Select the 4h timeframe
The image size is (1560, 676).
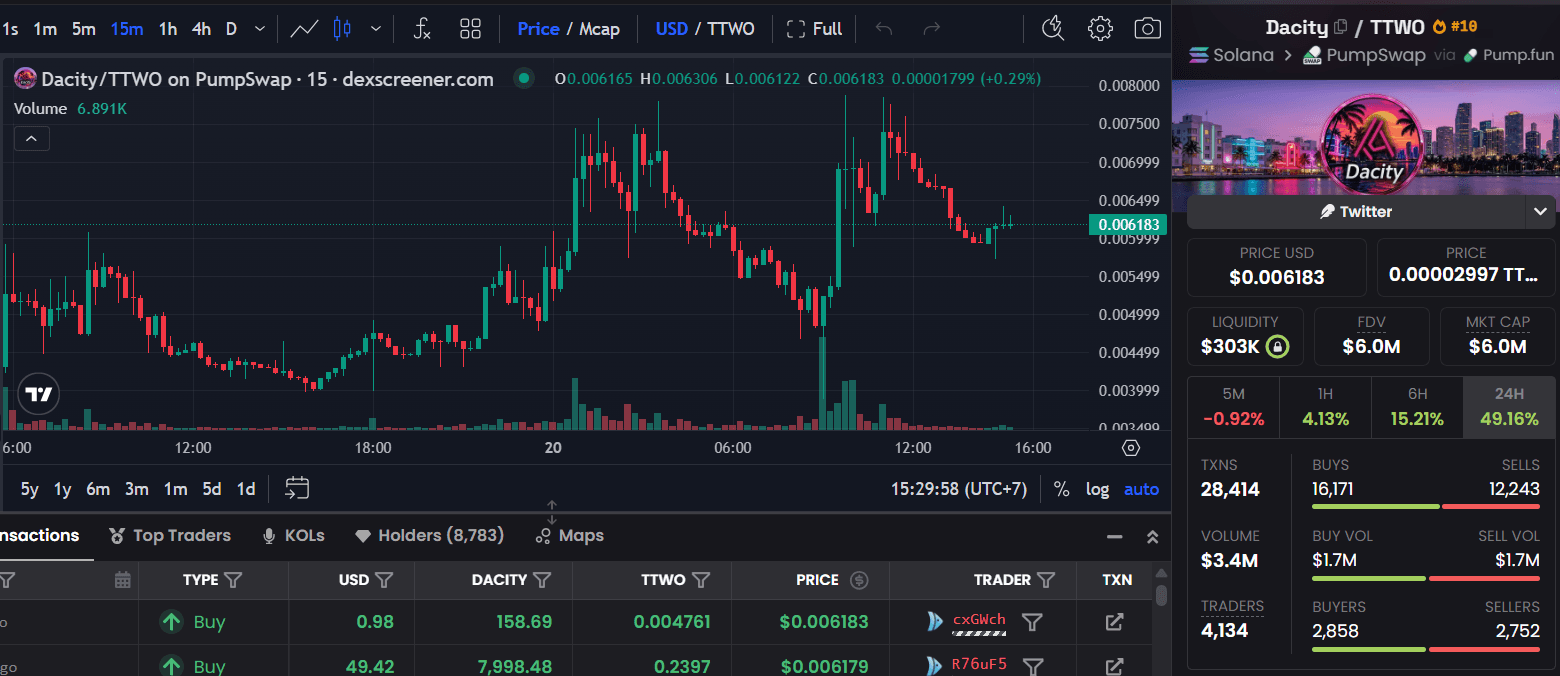[x=201, y=29]
